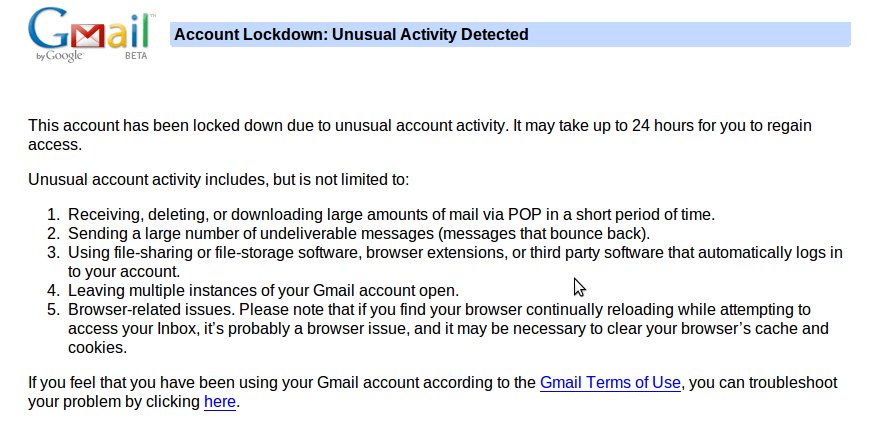
Task: Select list item about mail via POP
Action: pyautogui.click(x=391, y=214)
